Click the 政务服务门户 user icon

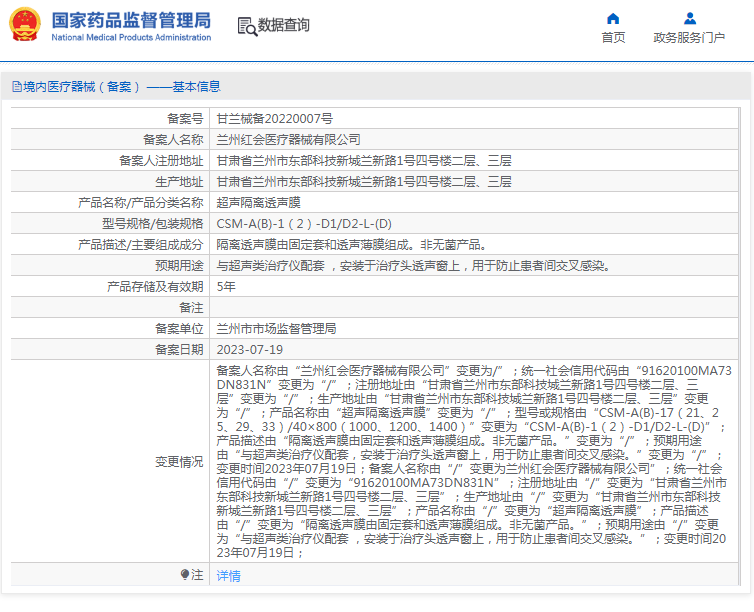[x=690, y=19]
